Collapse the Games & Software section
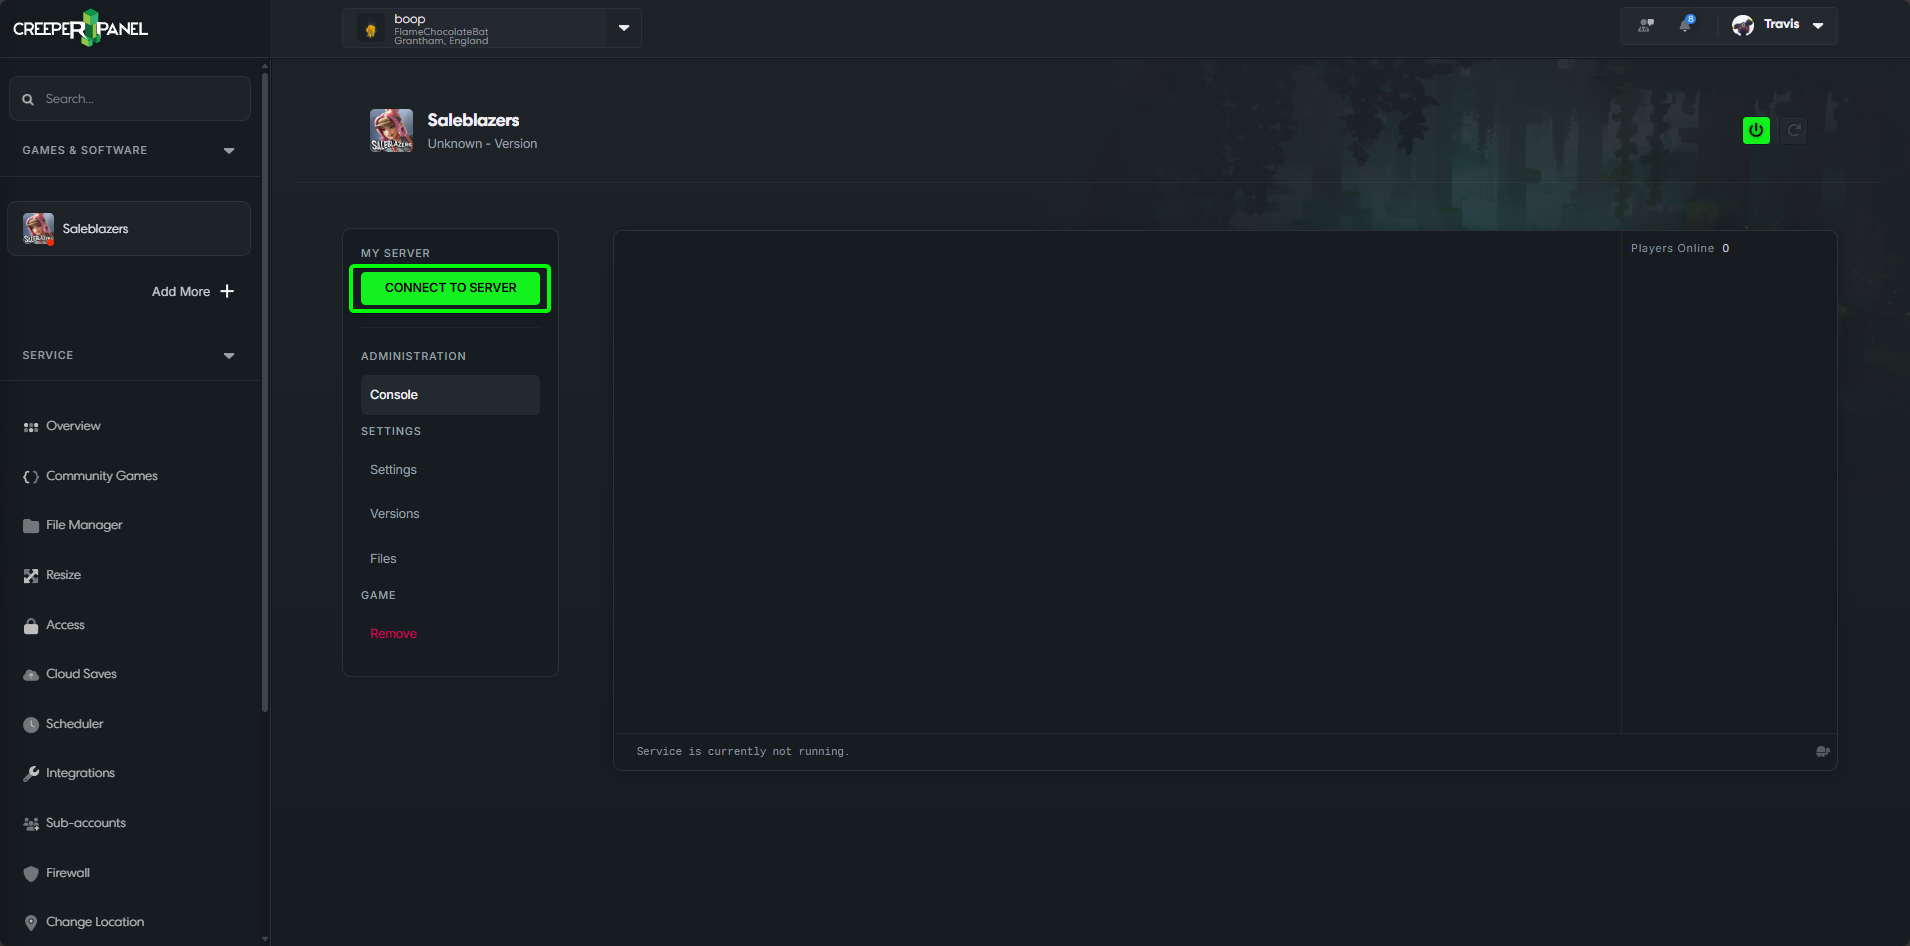 click(229, 151)
